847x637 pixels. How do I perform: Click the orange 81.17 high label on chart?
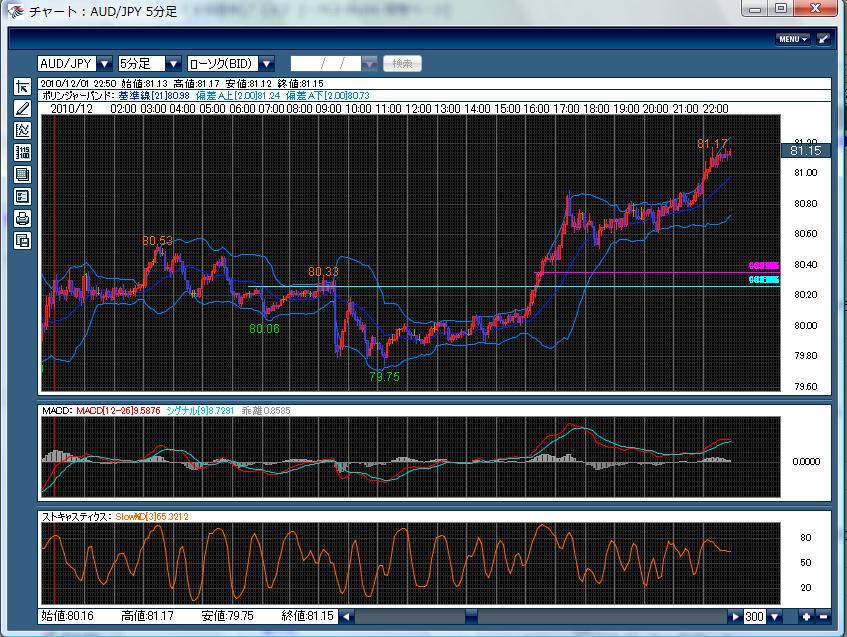[712, 144]
